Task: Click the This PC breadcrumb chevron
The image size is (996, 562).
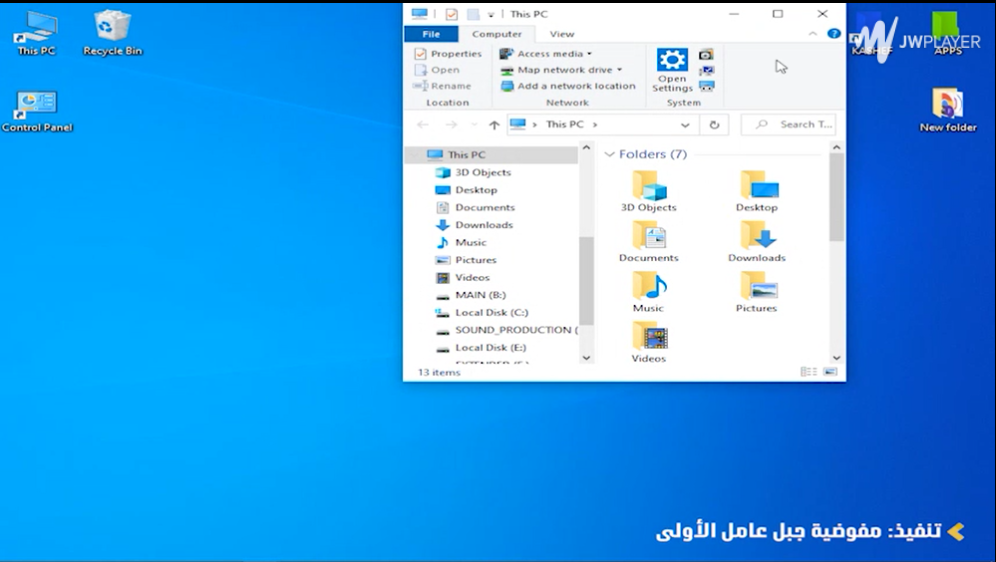Action: pos(595,124)
